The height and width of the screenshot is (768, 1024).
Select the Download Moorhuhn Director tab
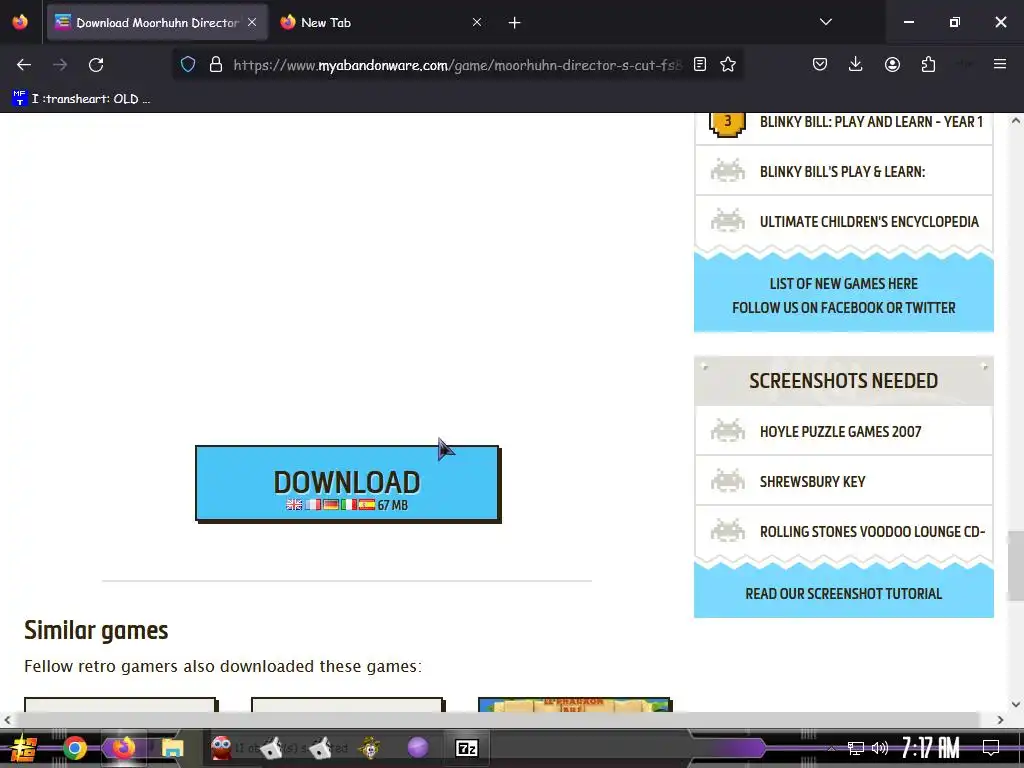[157, 22]
